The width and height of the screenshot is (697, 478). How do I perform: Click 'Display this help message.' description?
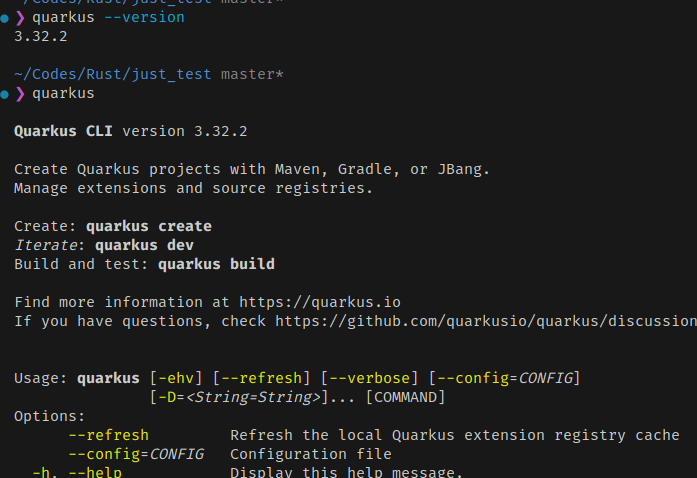347,472
